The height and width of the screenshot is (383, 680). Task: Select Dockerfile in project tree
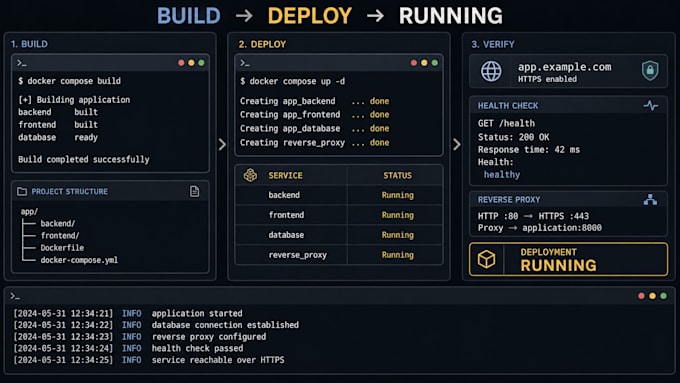click(62, 248)
